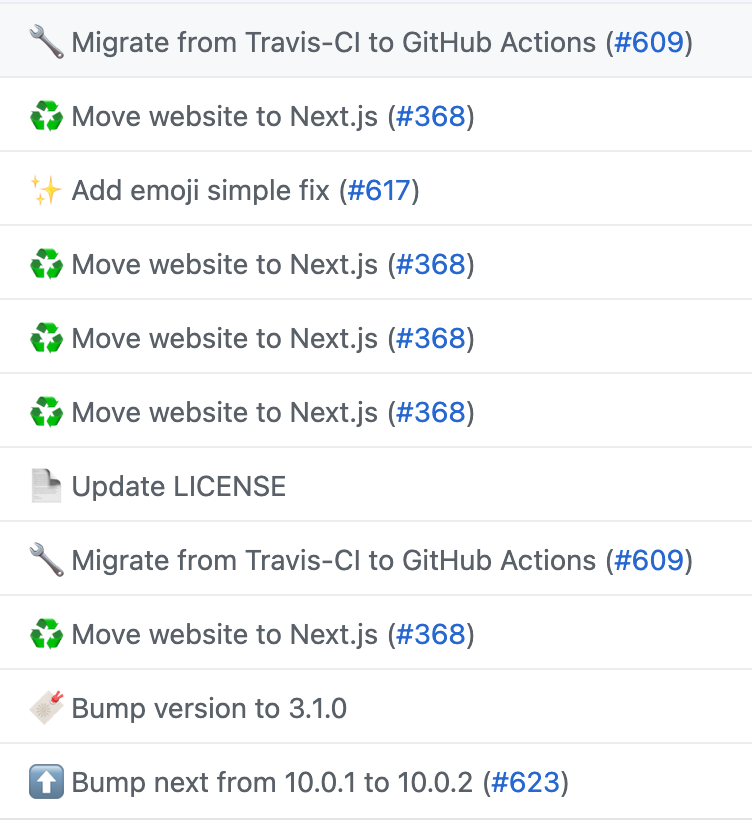
Task: Open the #609 link below Update LICENSE row
Action: (x=649, y=560)
